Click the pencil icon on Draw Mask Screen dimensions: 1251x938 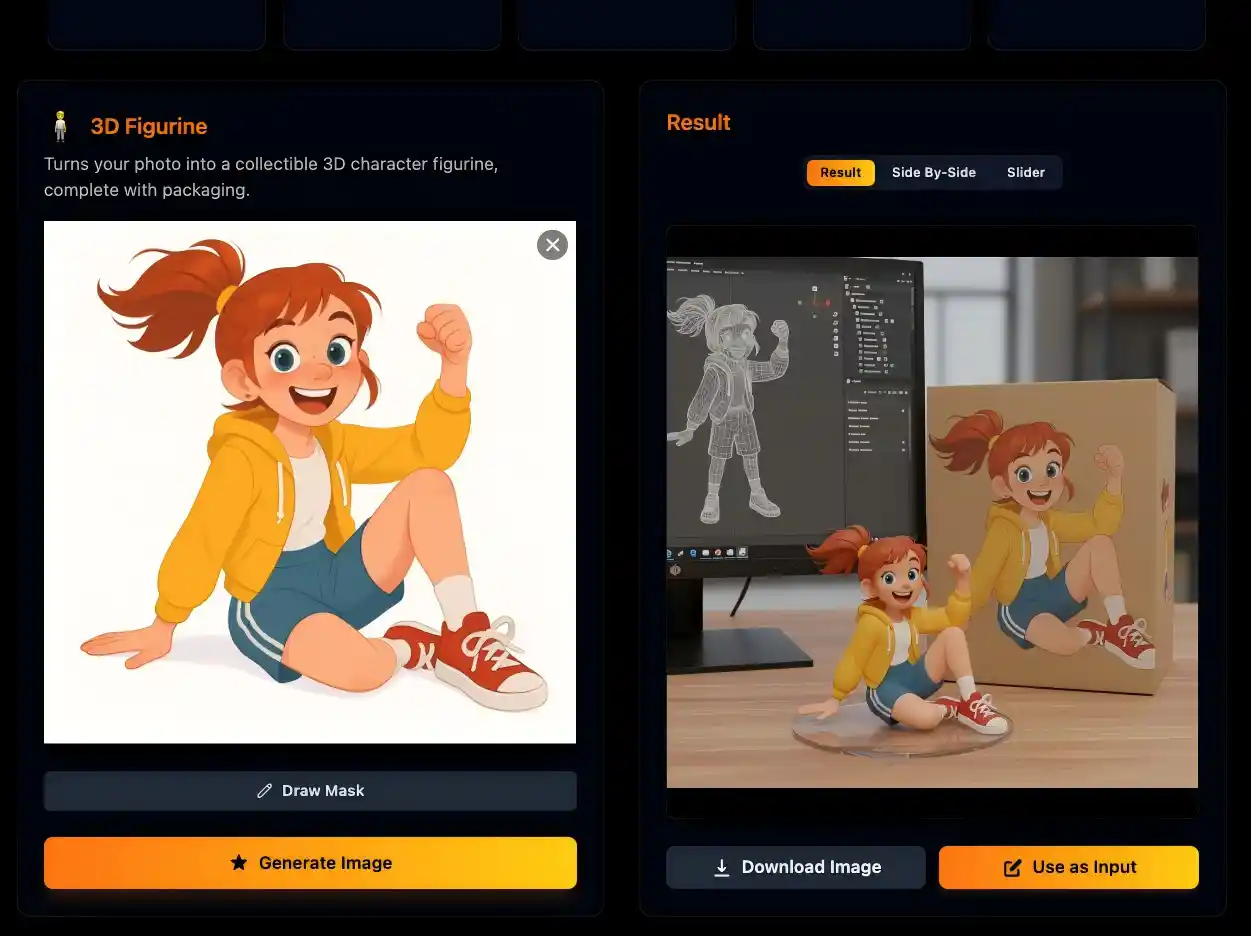pos(264,791)
